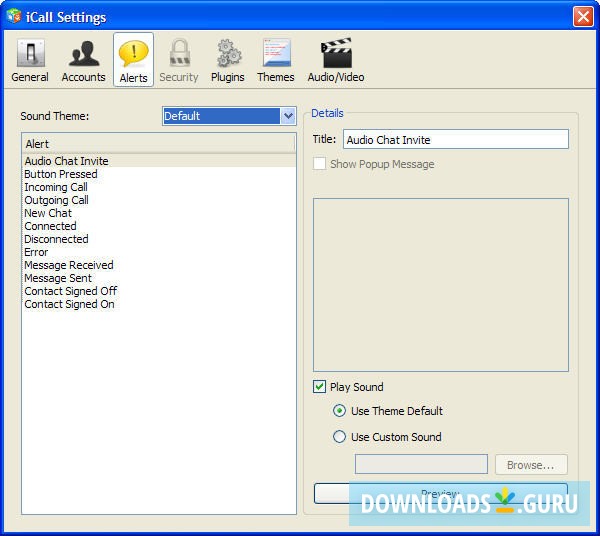Screen dimensions: 600x536
Task: Open the Accounts people icon
Action: coord(84,53)
